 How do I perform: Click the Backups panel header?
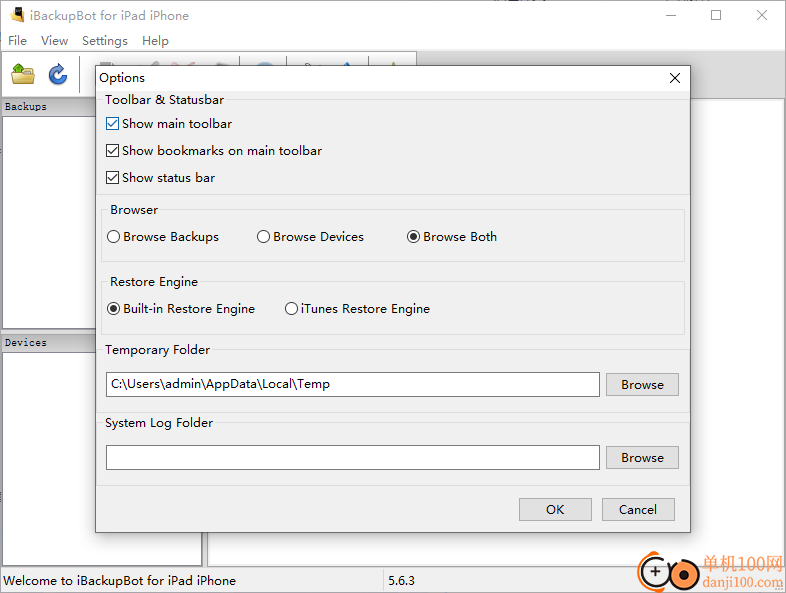tap(49, 107)
